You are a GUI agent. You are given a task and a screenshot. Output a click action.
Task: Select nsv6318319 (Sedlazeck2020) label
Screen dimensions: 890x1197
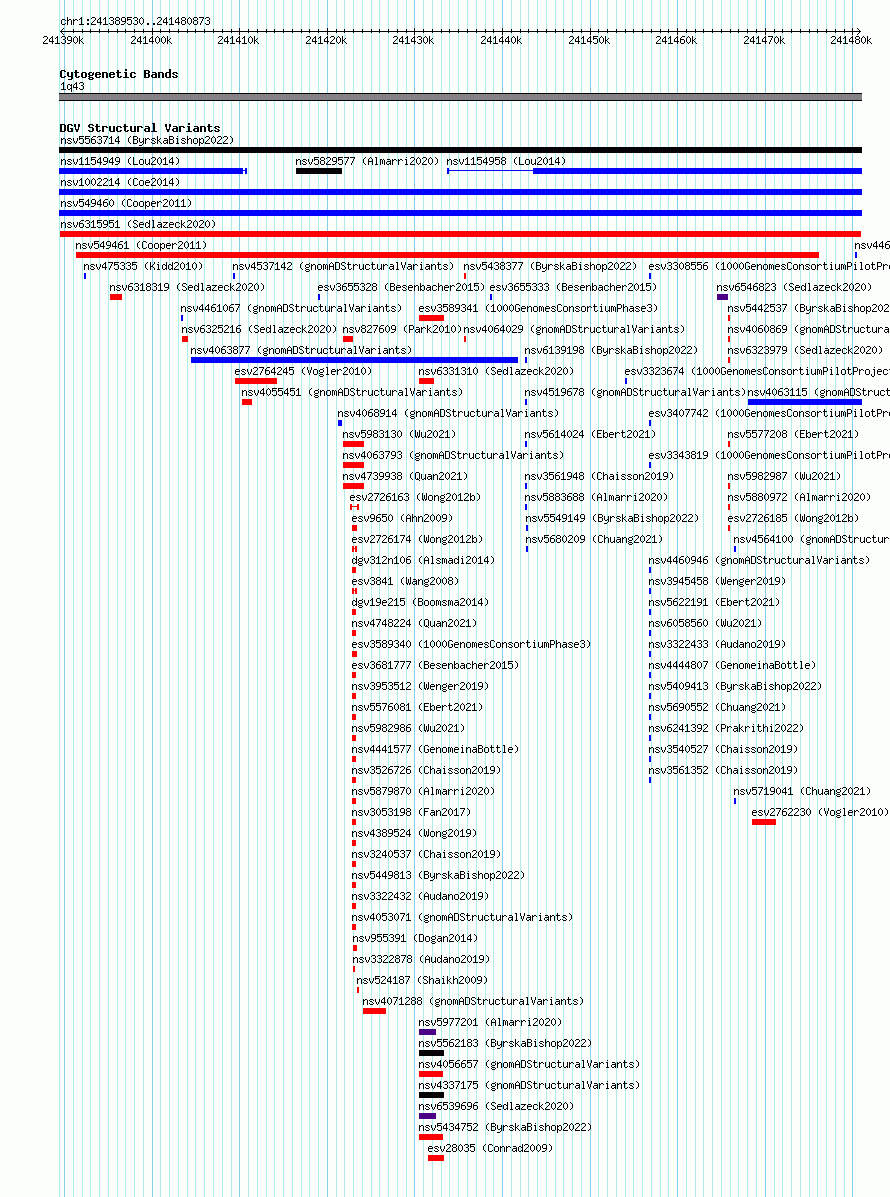click(187, 287)
